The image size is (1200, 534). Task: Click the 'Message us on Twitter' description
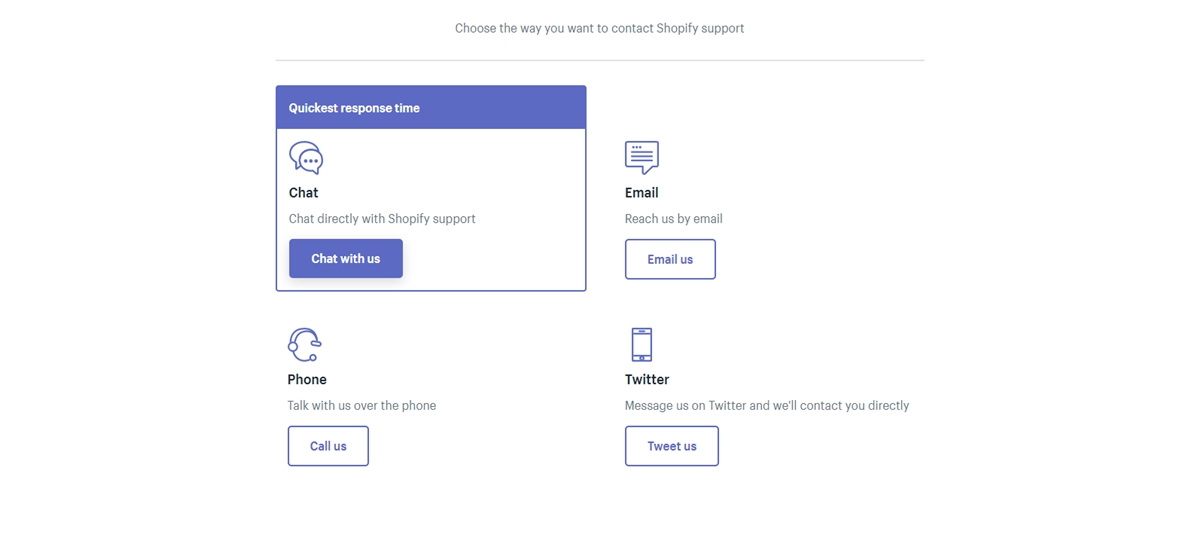pos(767,405)
